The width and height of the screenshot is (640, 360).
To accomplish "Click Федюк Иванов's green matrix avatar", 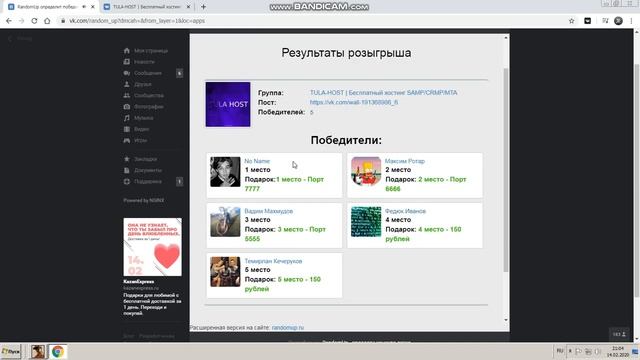I will [x=366, y=222].
